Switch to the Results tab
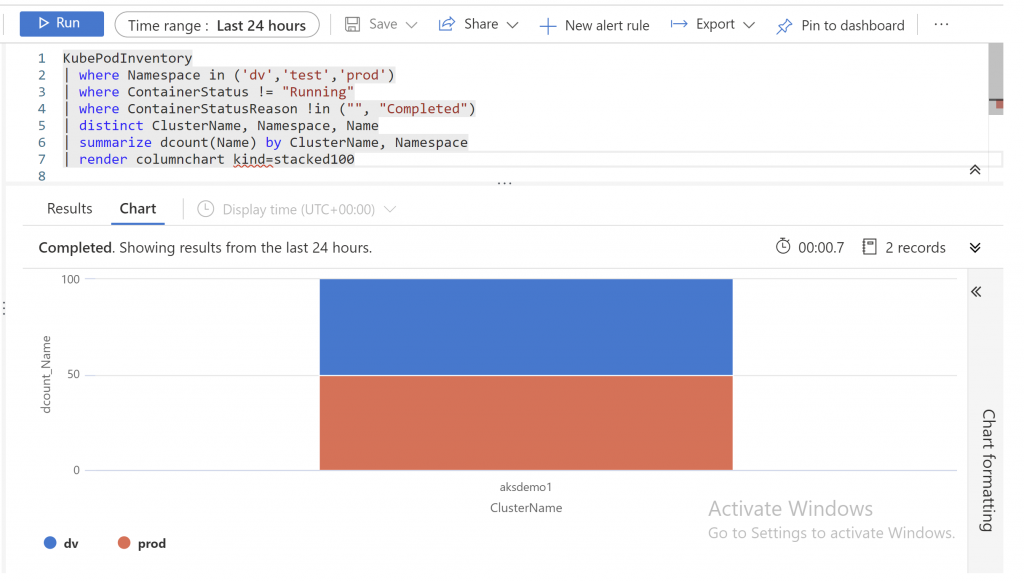The width and height of the screenshot is (1024, 582). 70,208
